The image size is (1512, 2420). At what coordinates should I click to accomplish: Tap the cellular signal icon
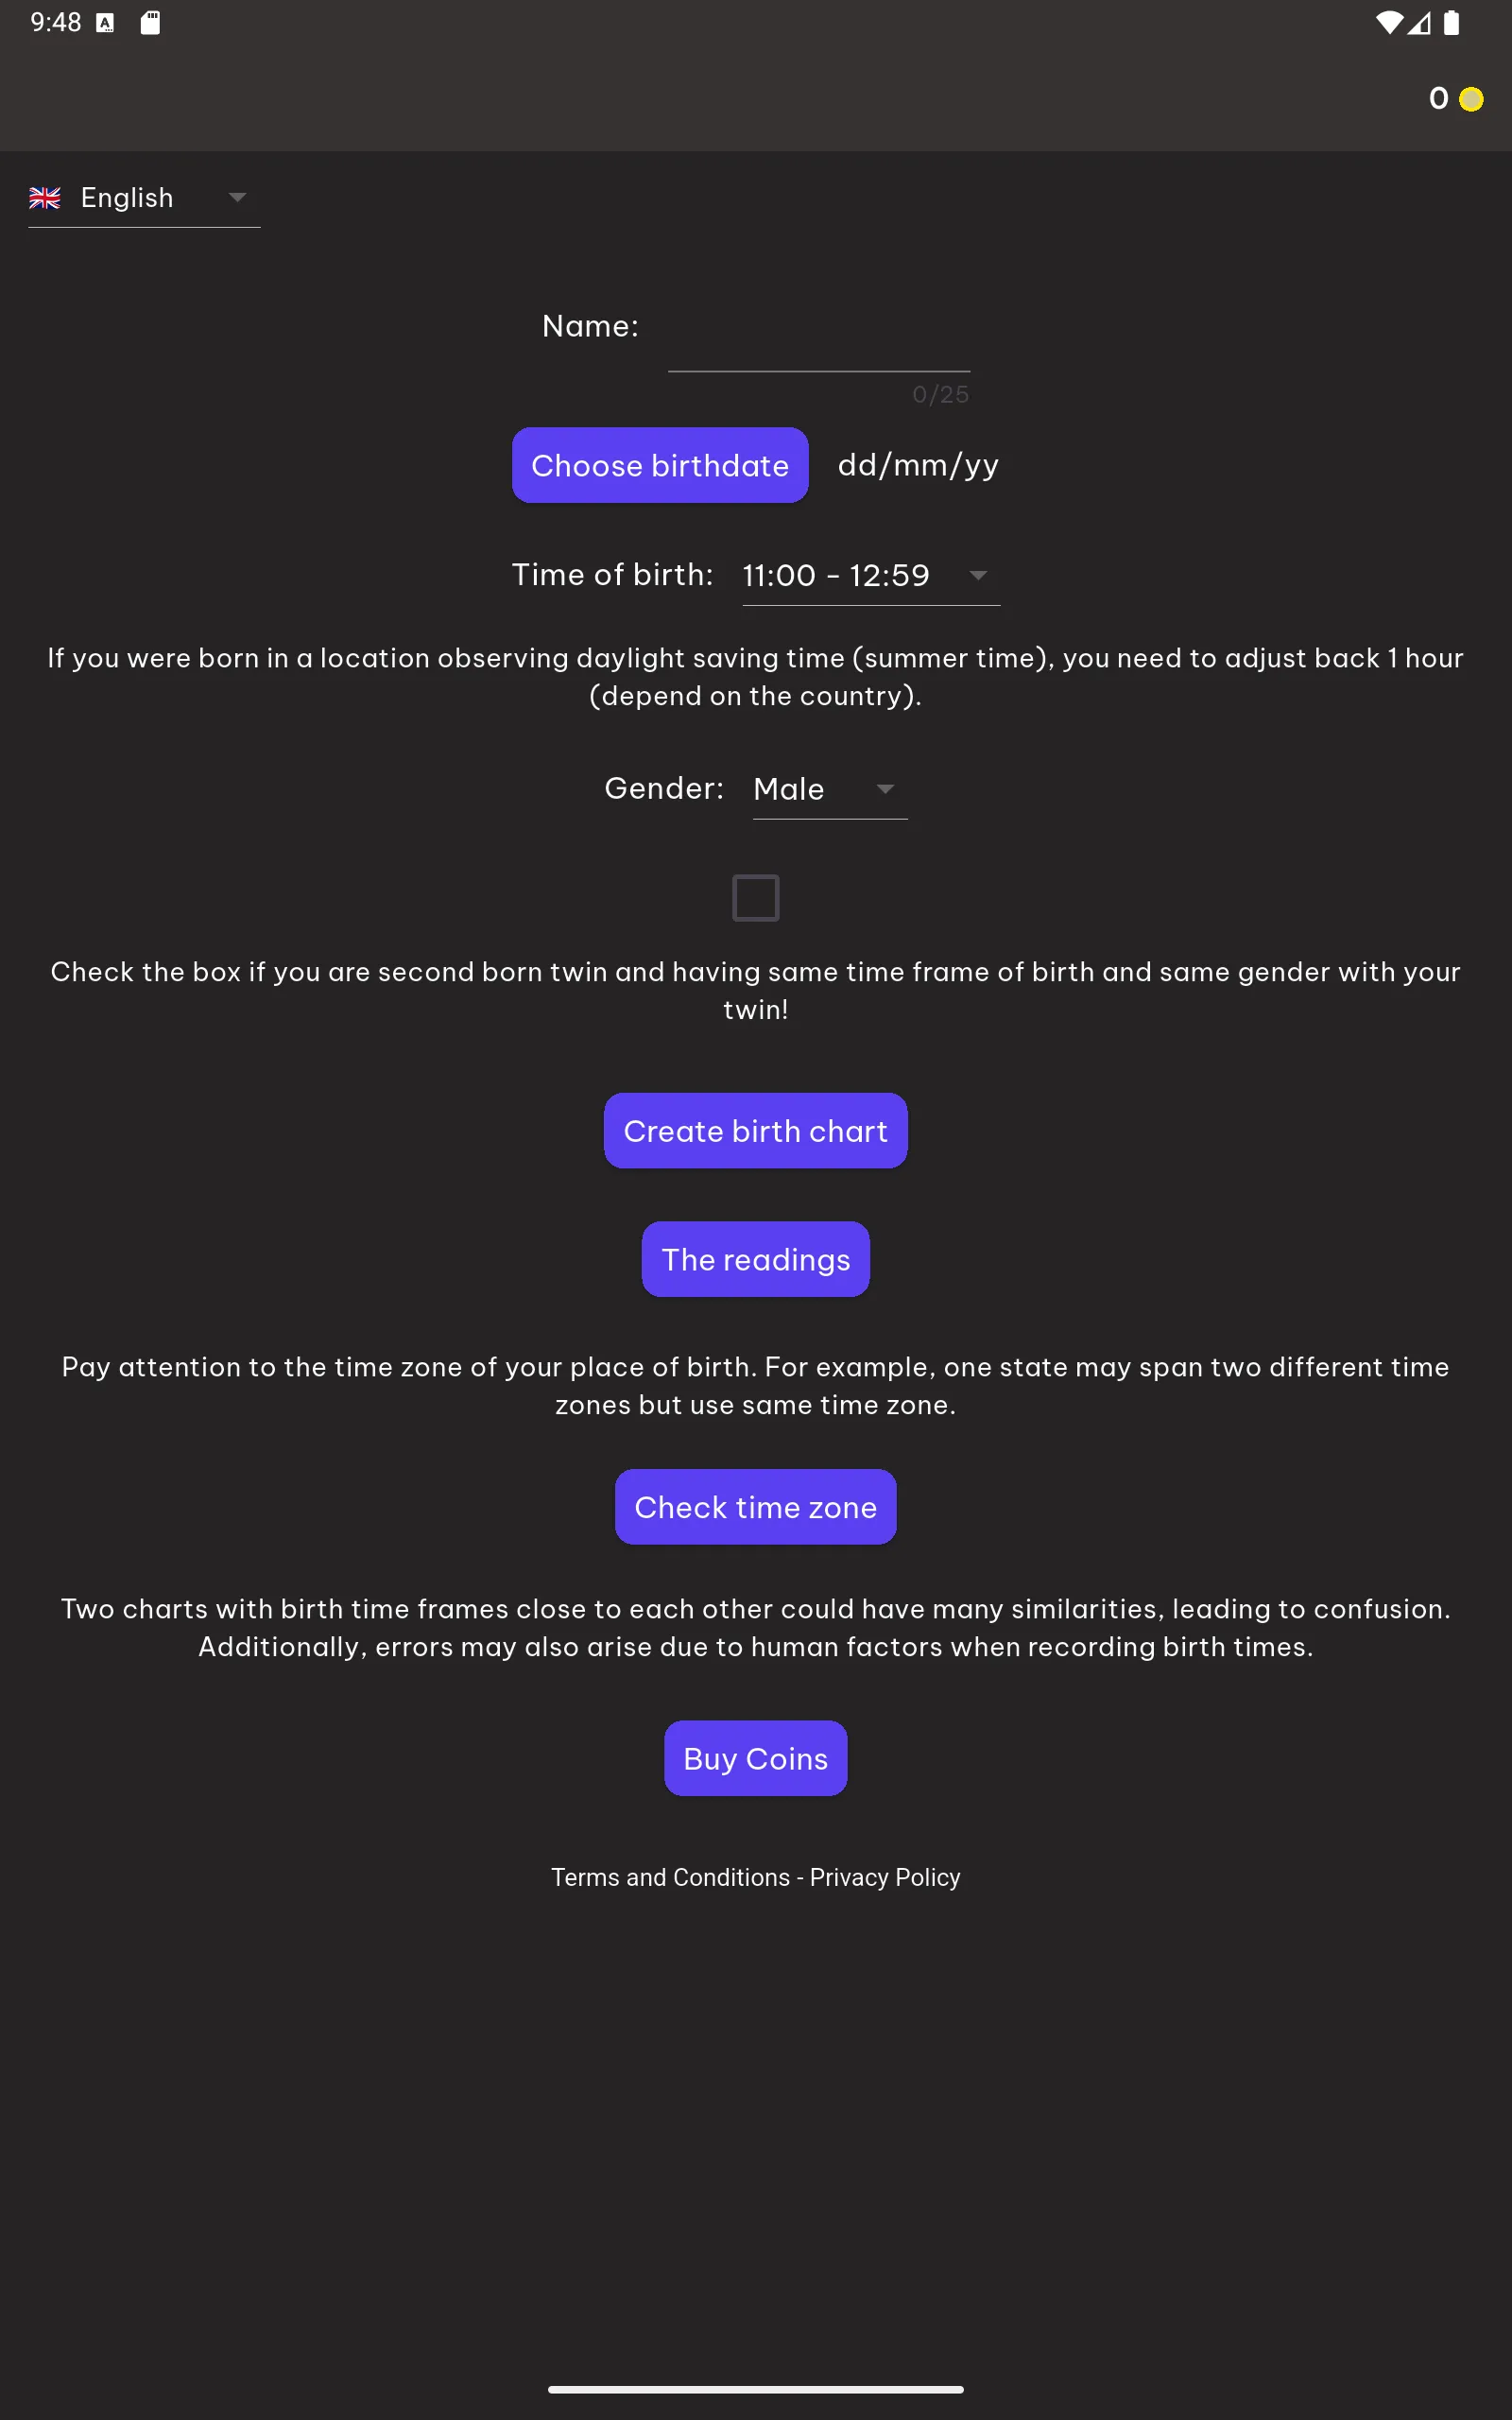pos(1419,22)
